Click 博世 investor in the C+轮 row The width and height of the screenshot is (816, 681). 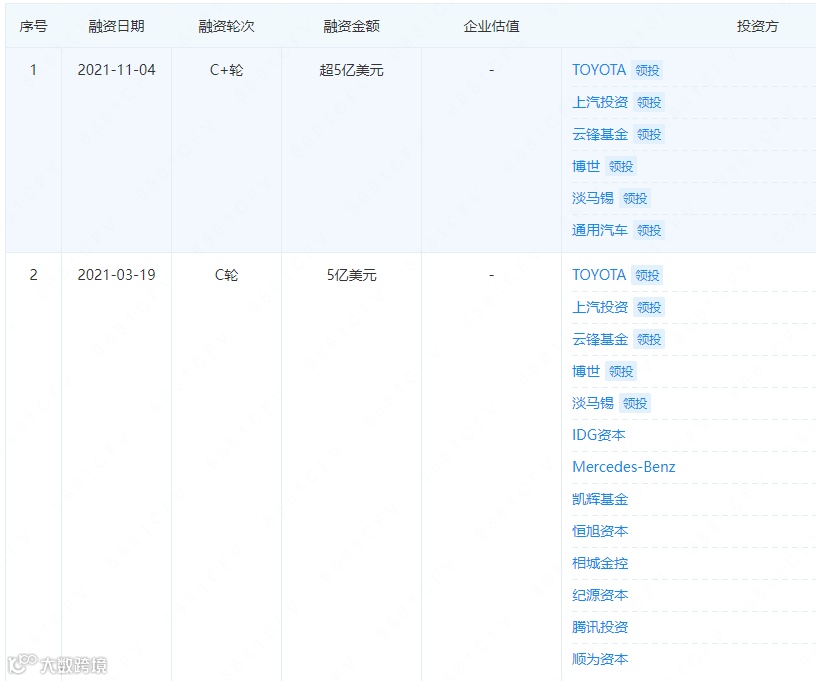[x=586, y=166]
